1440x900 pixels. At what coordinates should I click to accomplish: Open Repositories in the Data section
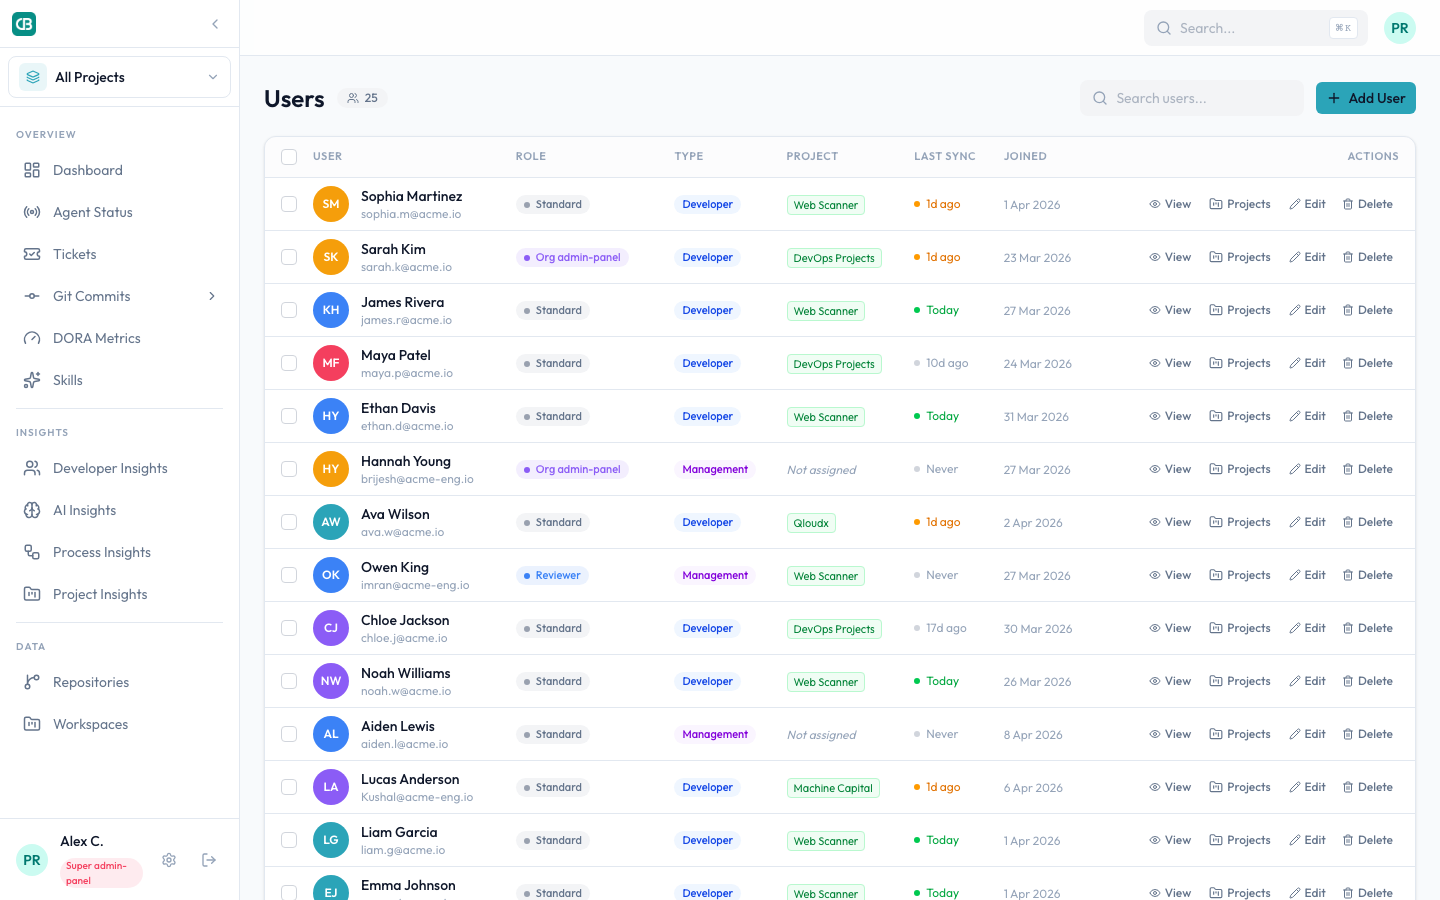tap(119, 682)
